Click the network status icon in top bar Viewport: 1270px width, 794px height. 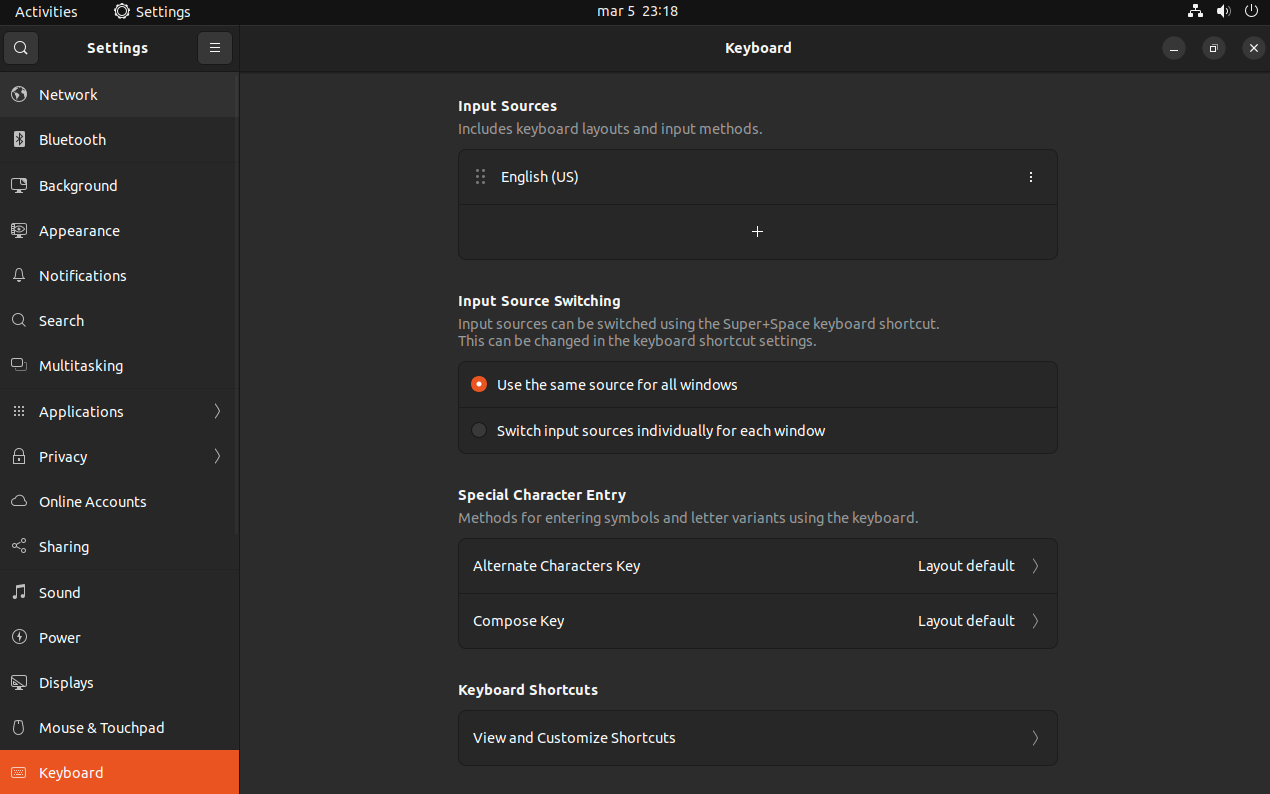point(1195,12)
